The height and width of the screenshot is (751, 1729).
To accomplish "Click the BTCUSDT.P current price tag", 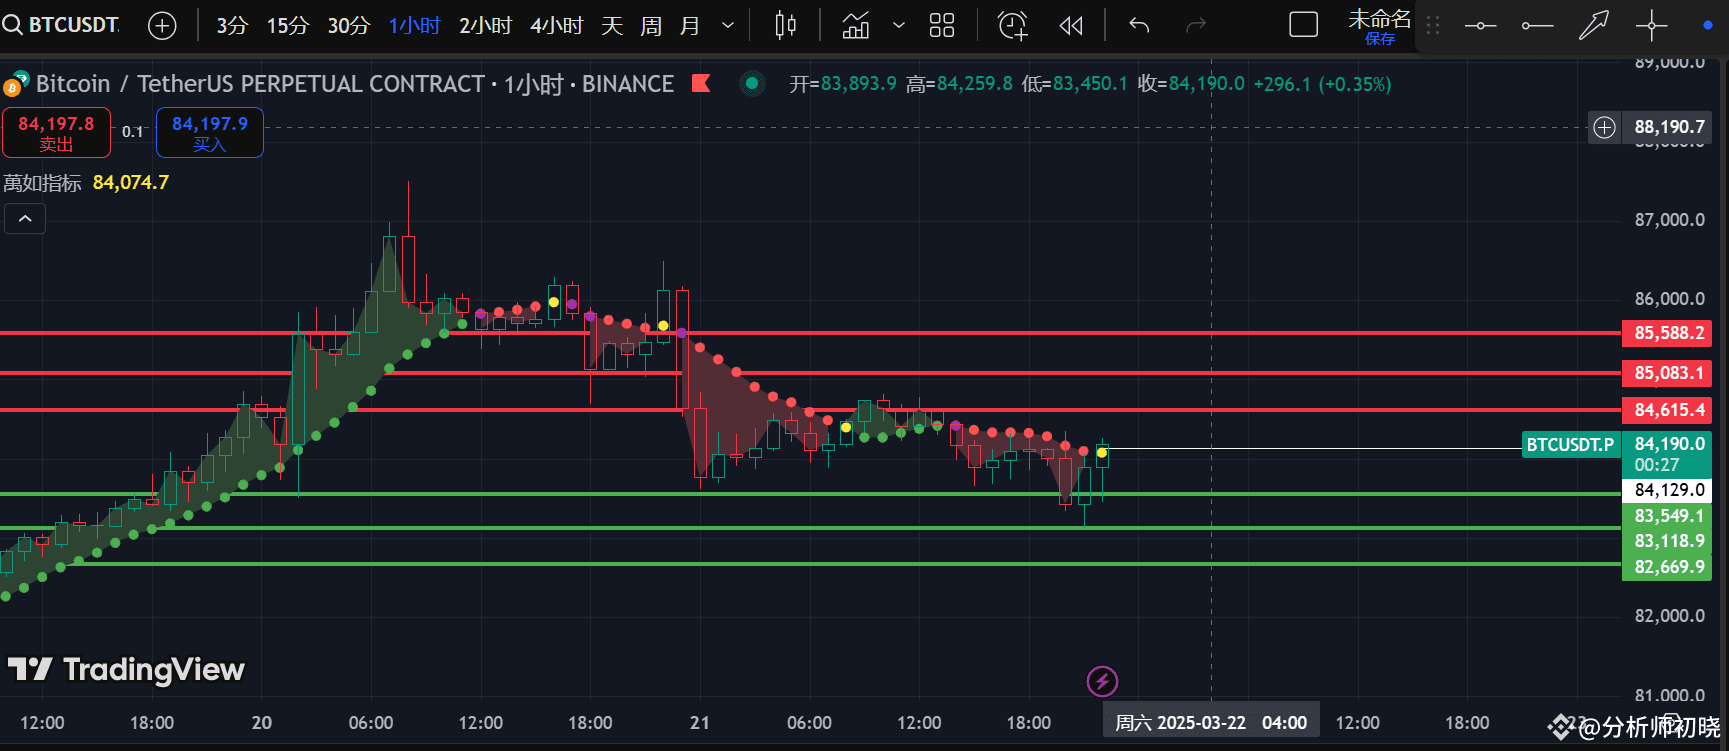I will (x=1570, y=445).
